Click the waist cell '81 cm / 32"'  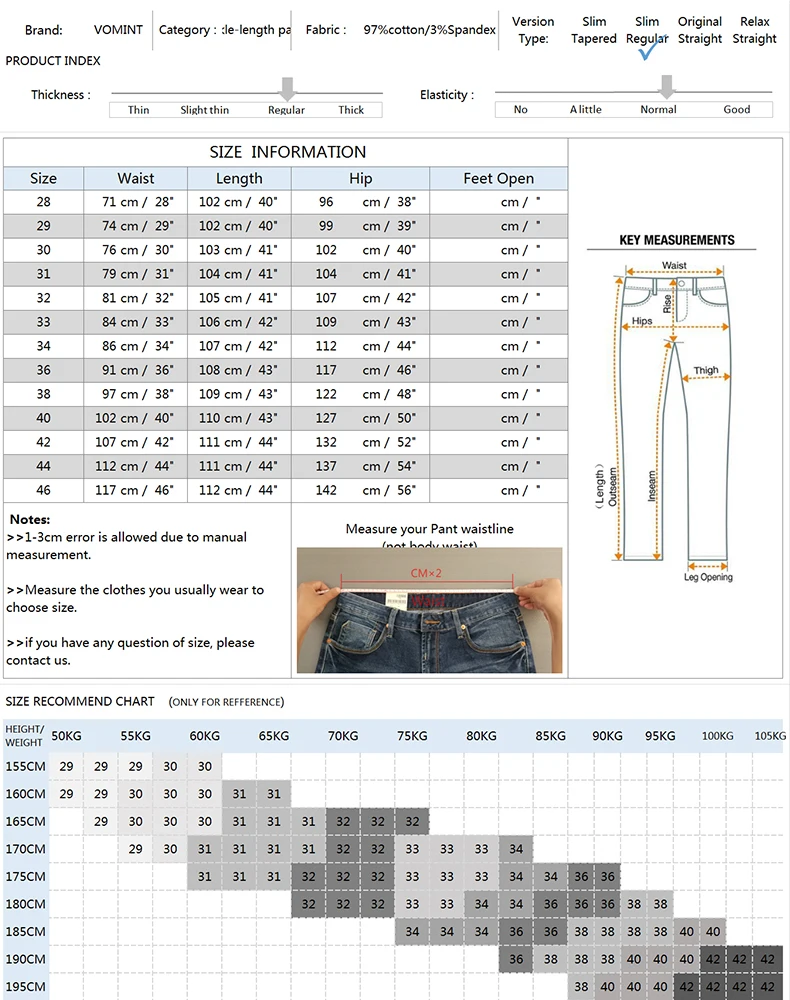pyautogui.click(x=138, y=298)
